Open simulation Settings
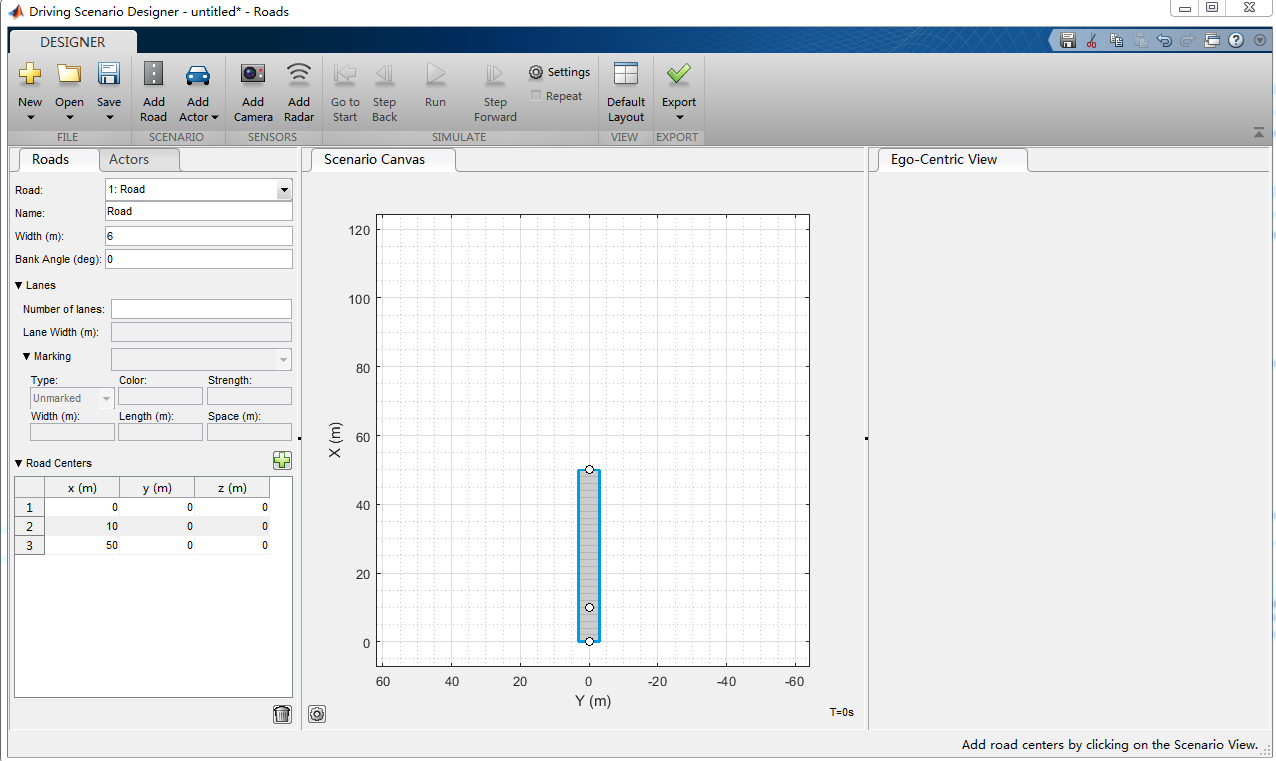Viewport: 1276px width, 761px height. (x=559, y=72)
